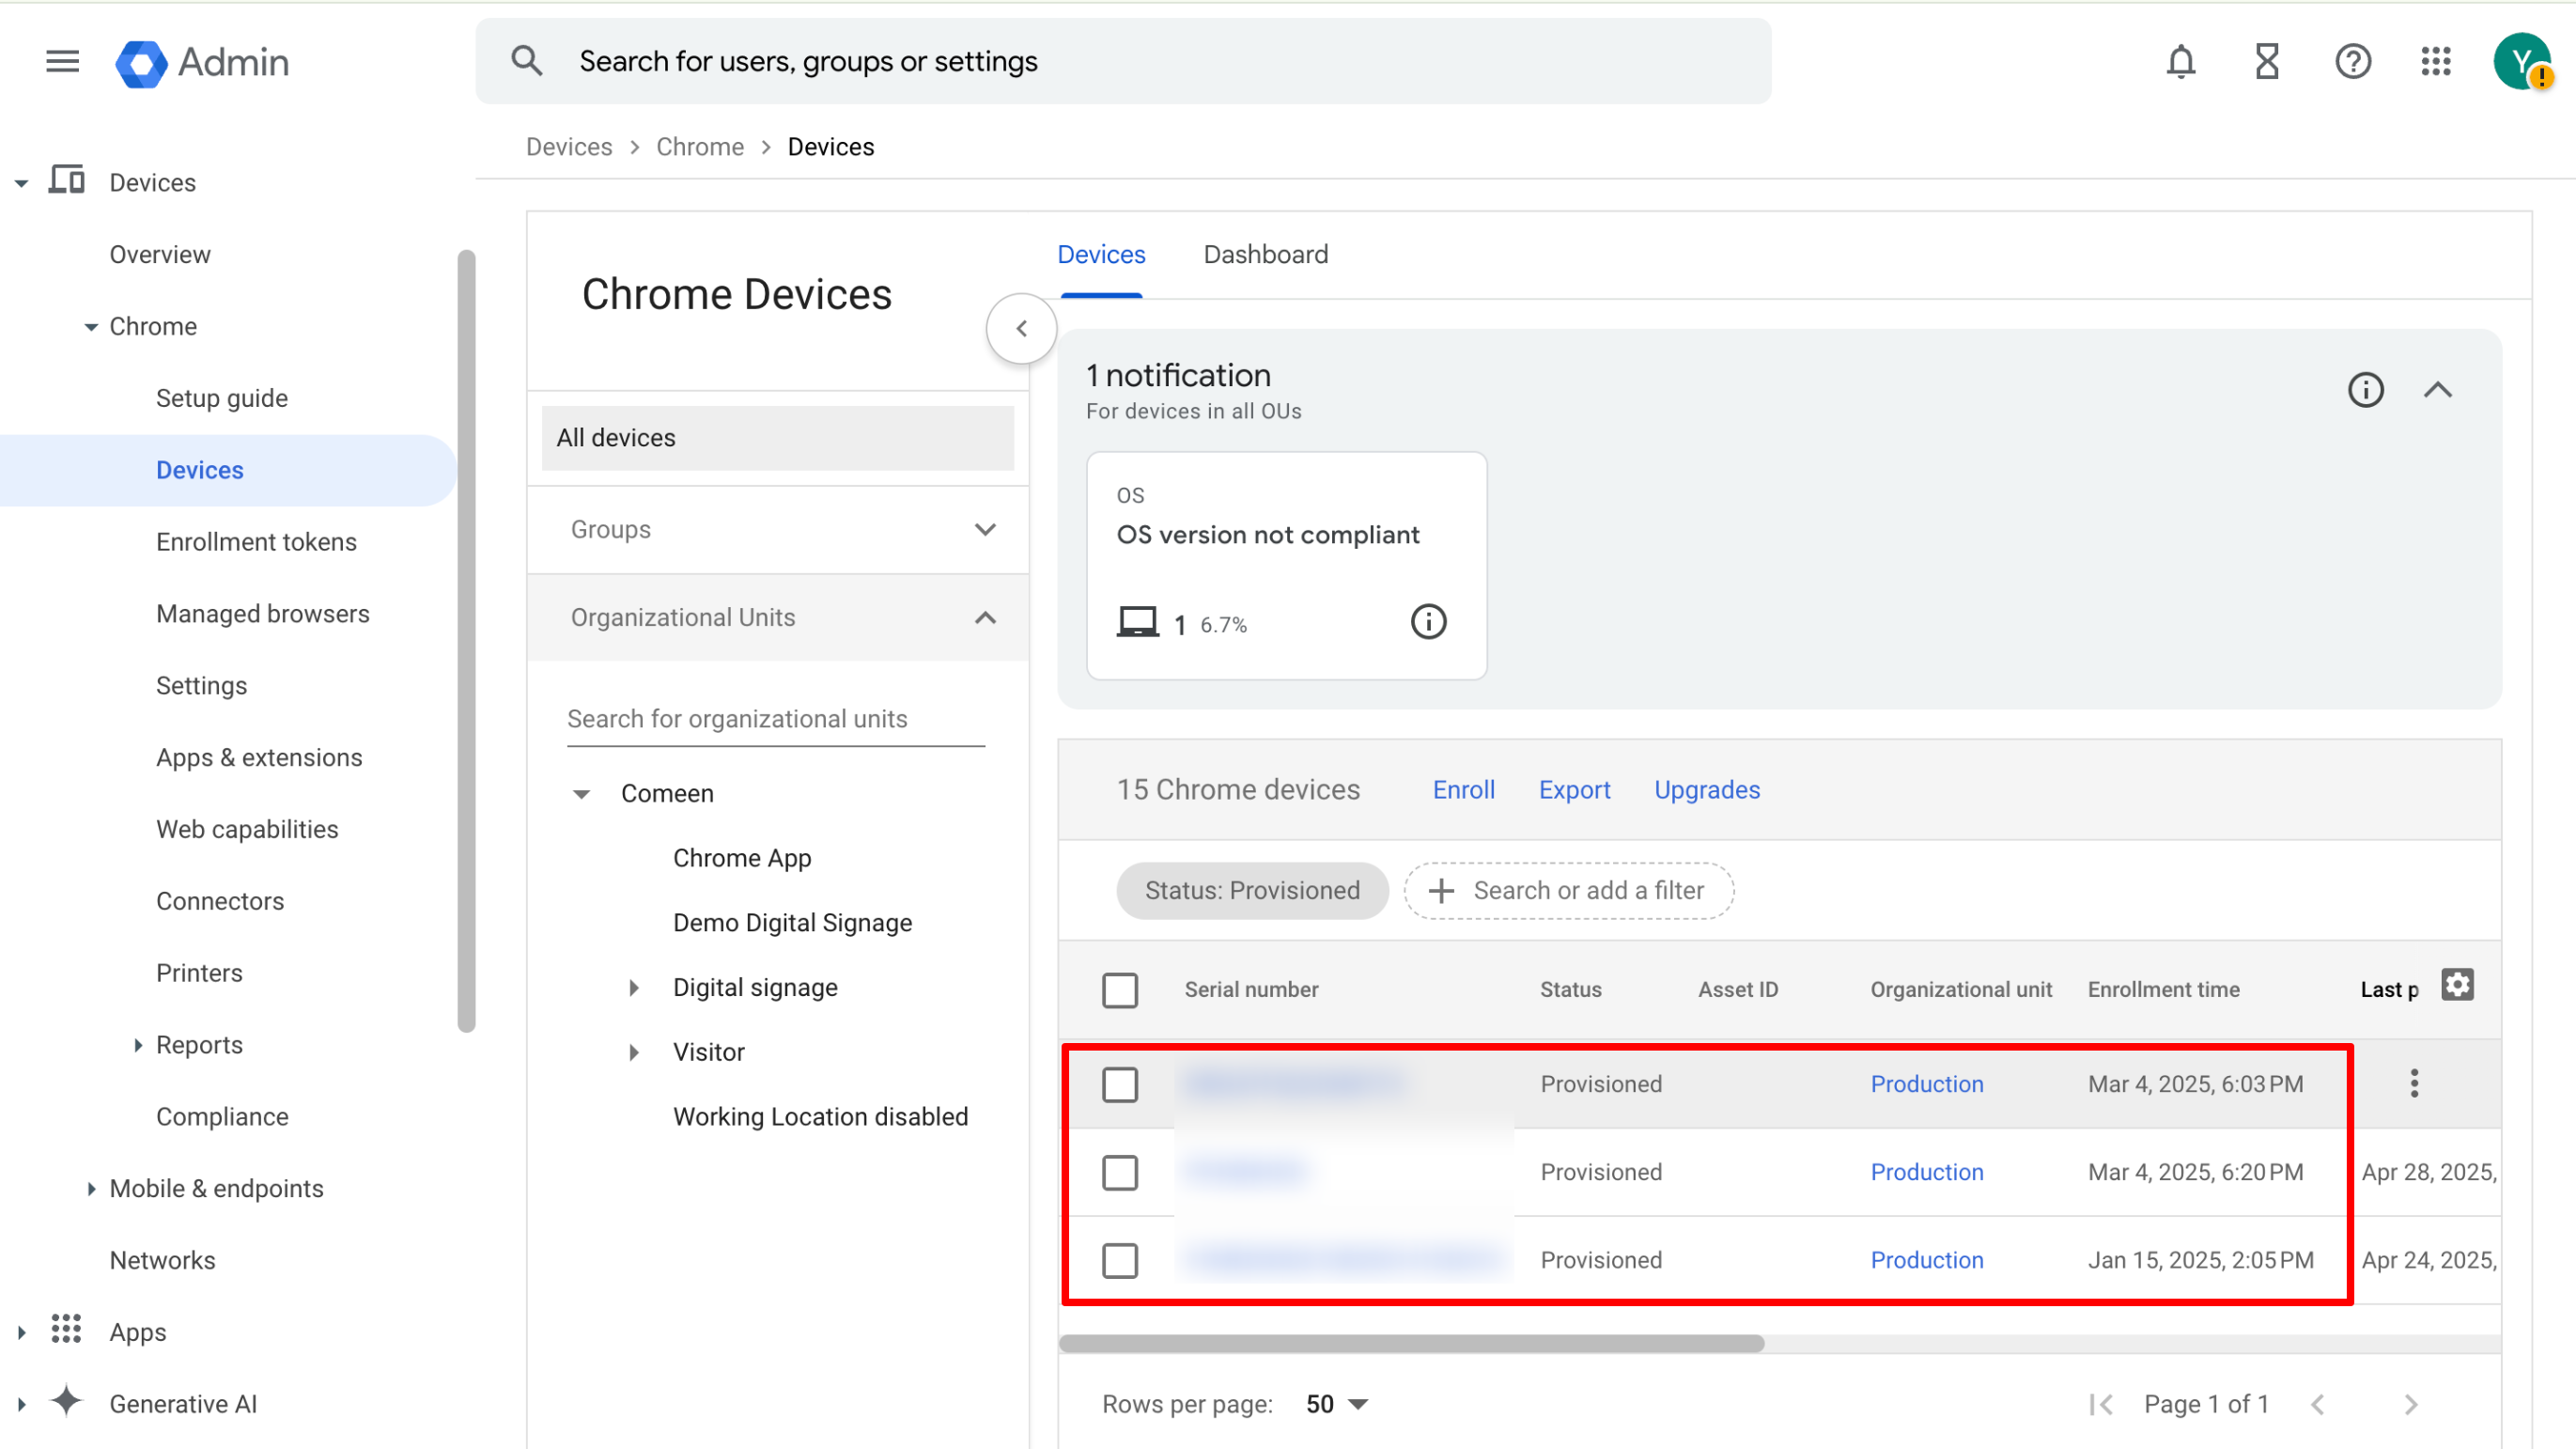2576x1449 pixels.
Task: Click the sidebar vertical scrollbar
Action: point(466,640)
